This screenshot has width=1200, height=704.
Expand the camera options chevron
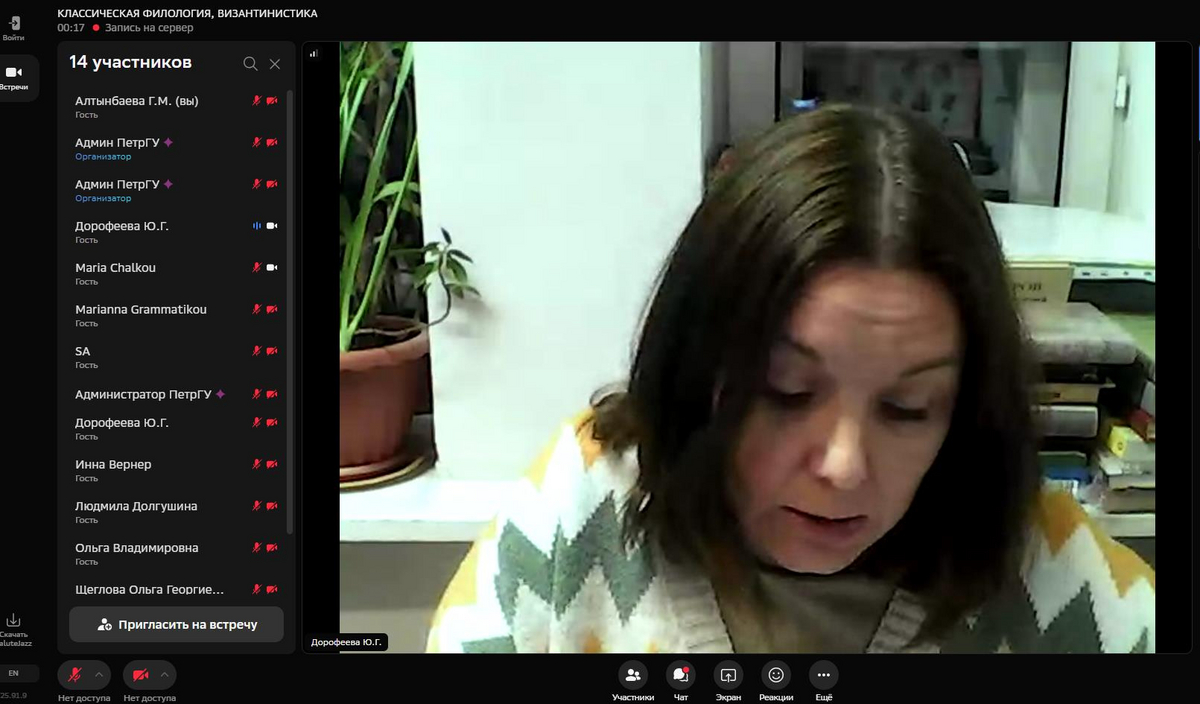(166, 675)
